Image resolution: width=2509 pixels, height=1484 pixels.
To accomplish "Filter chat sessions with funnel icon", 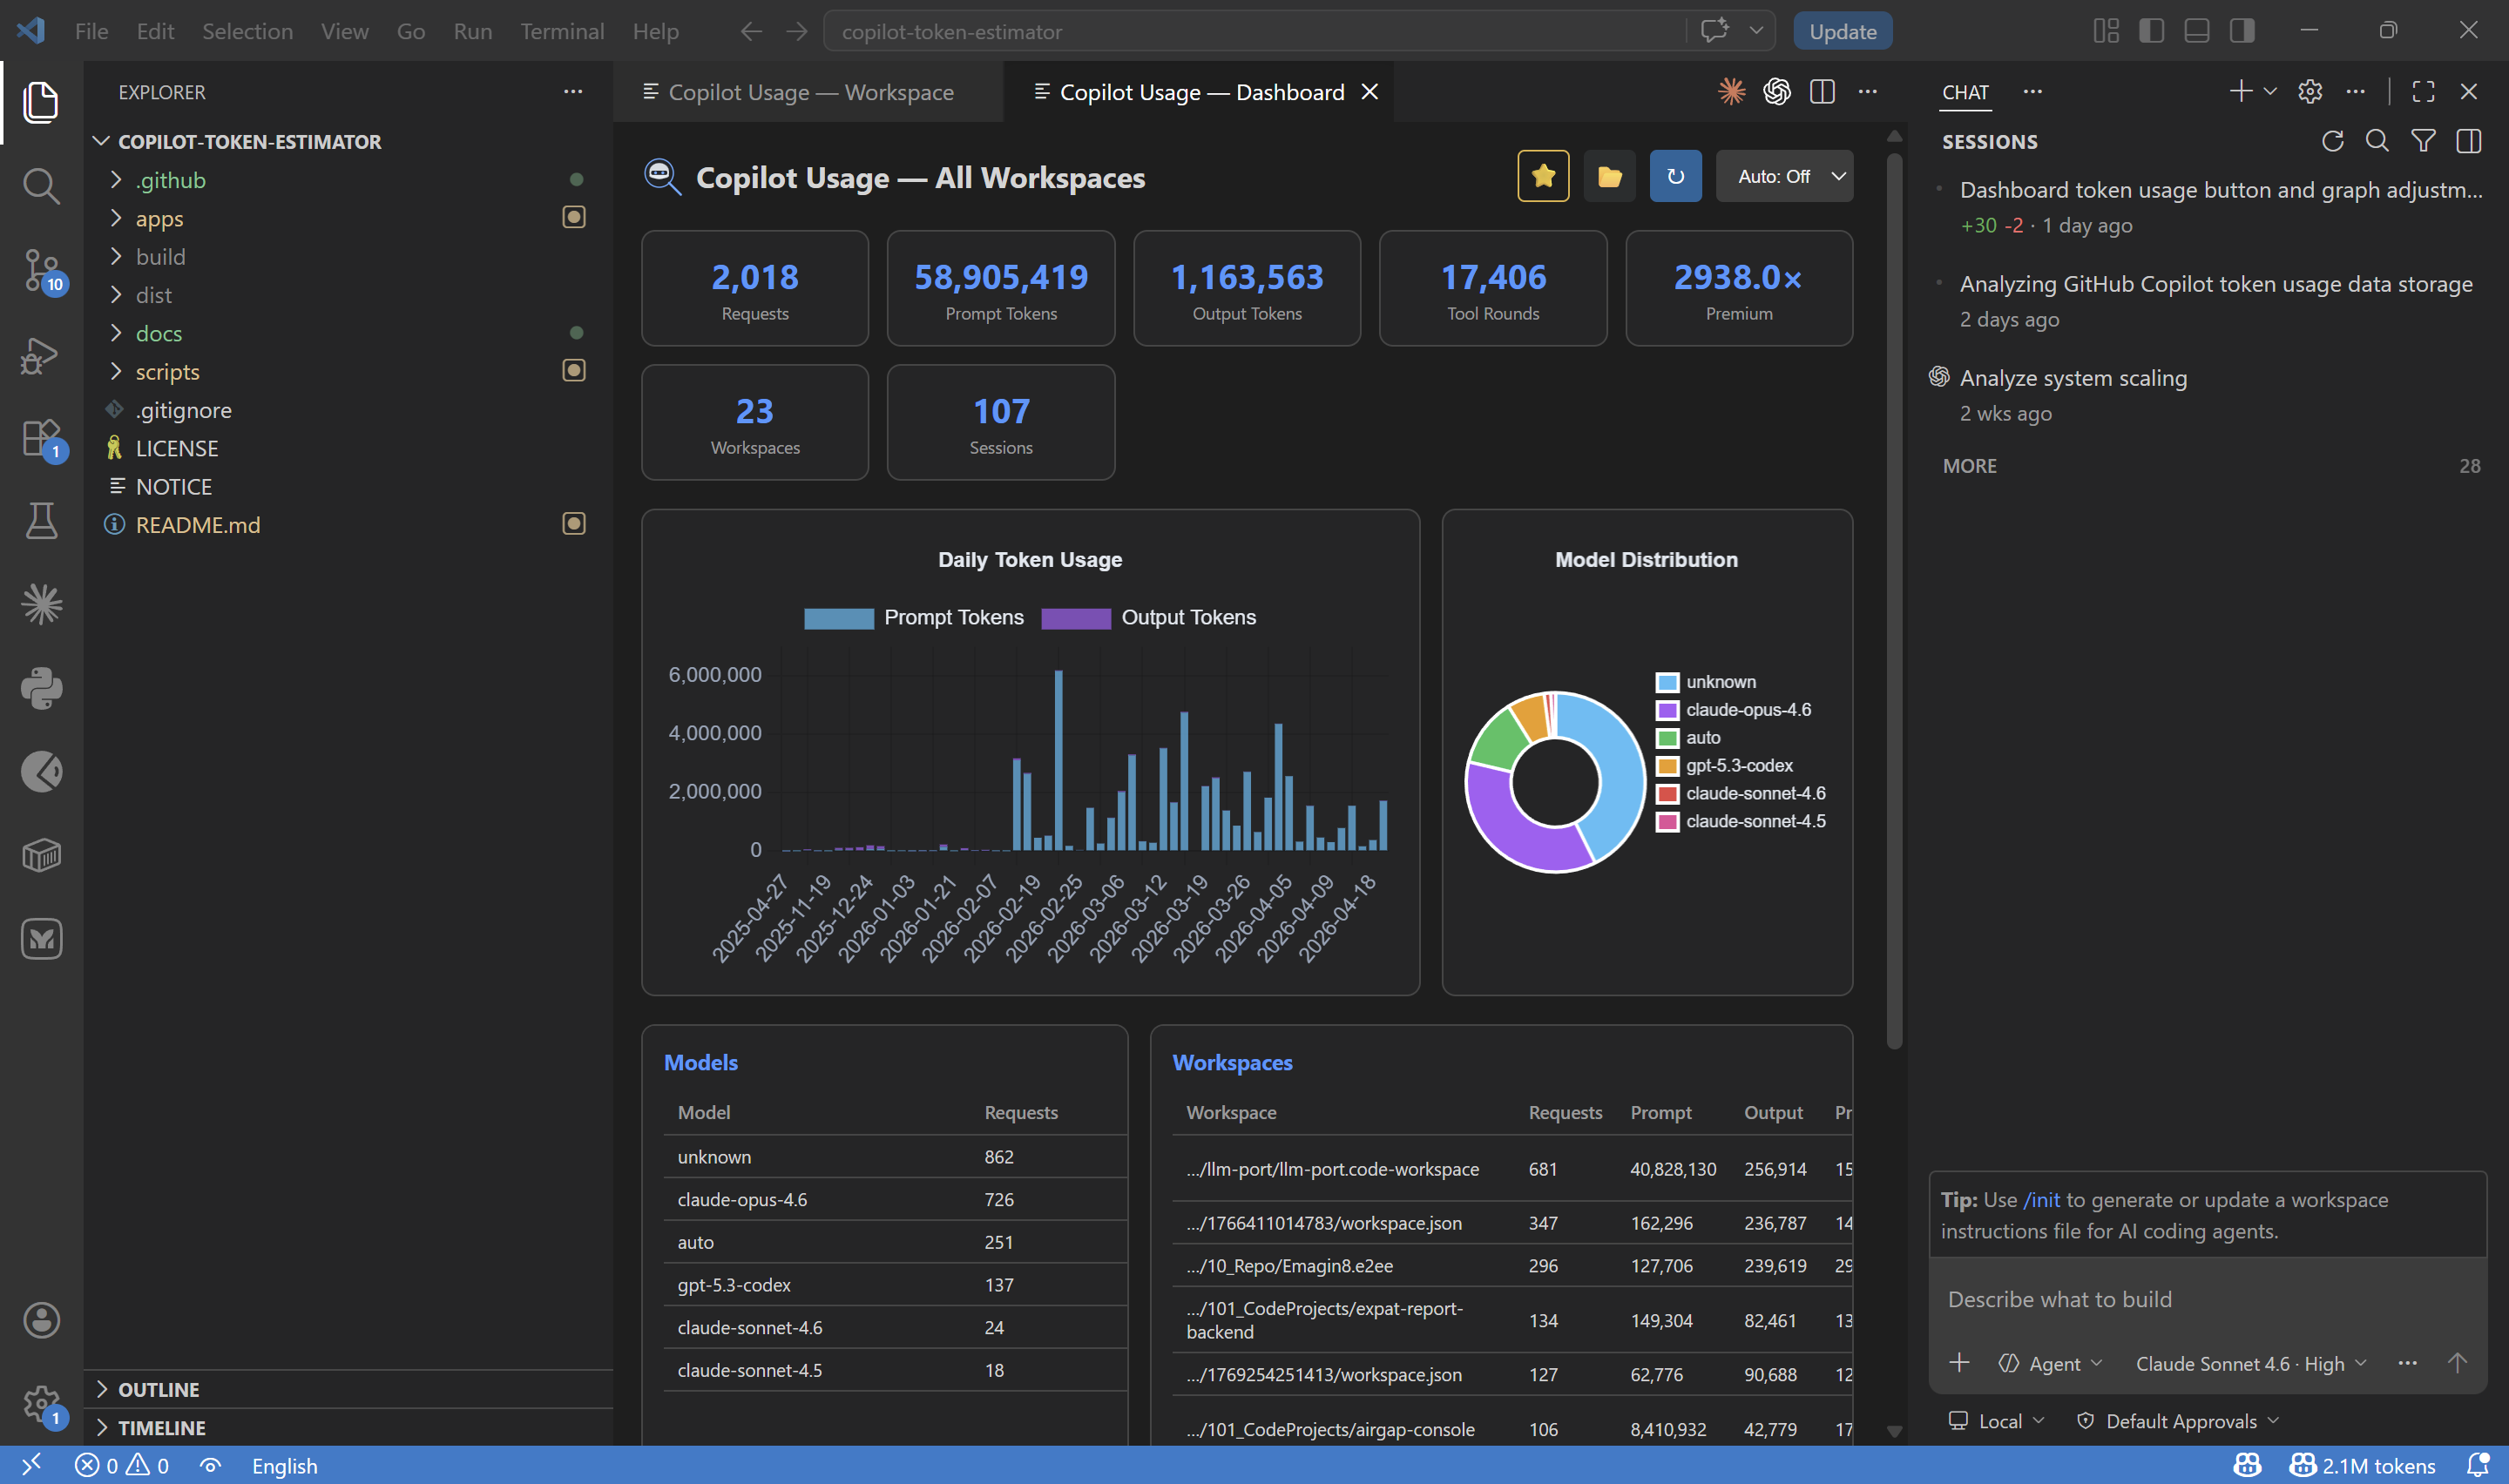I will click(x=2423, y=141).
